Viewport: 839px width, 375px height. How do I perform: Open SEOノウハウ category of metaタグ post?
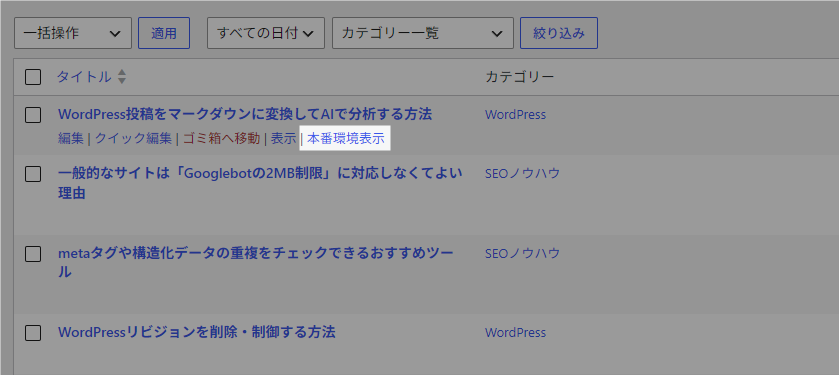[x=522, y=253]
